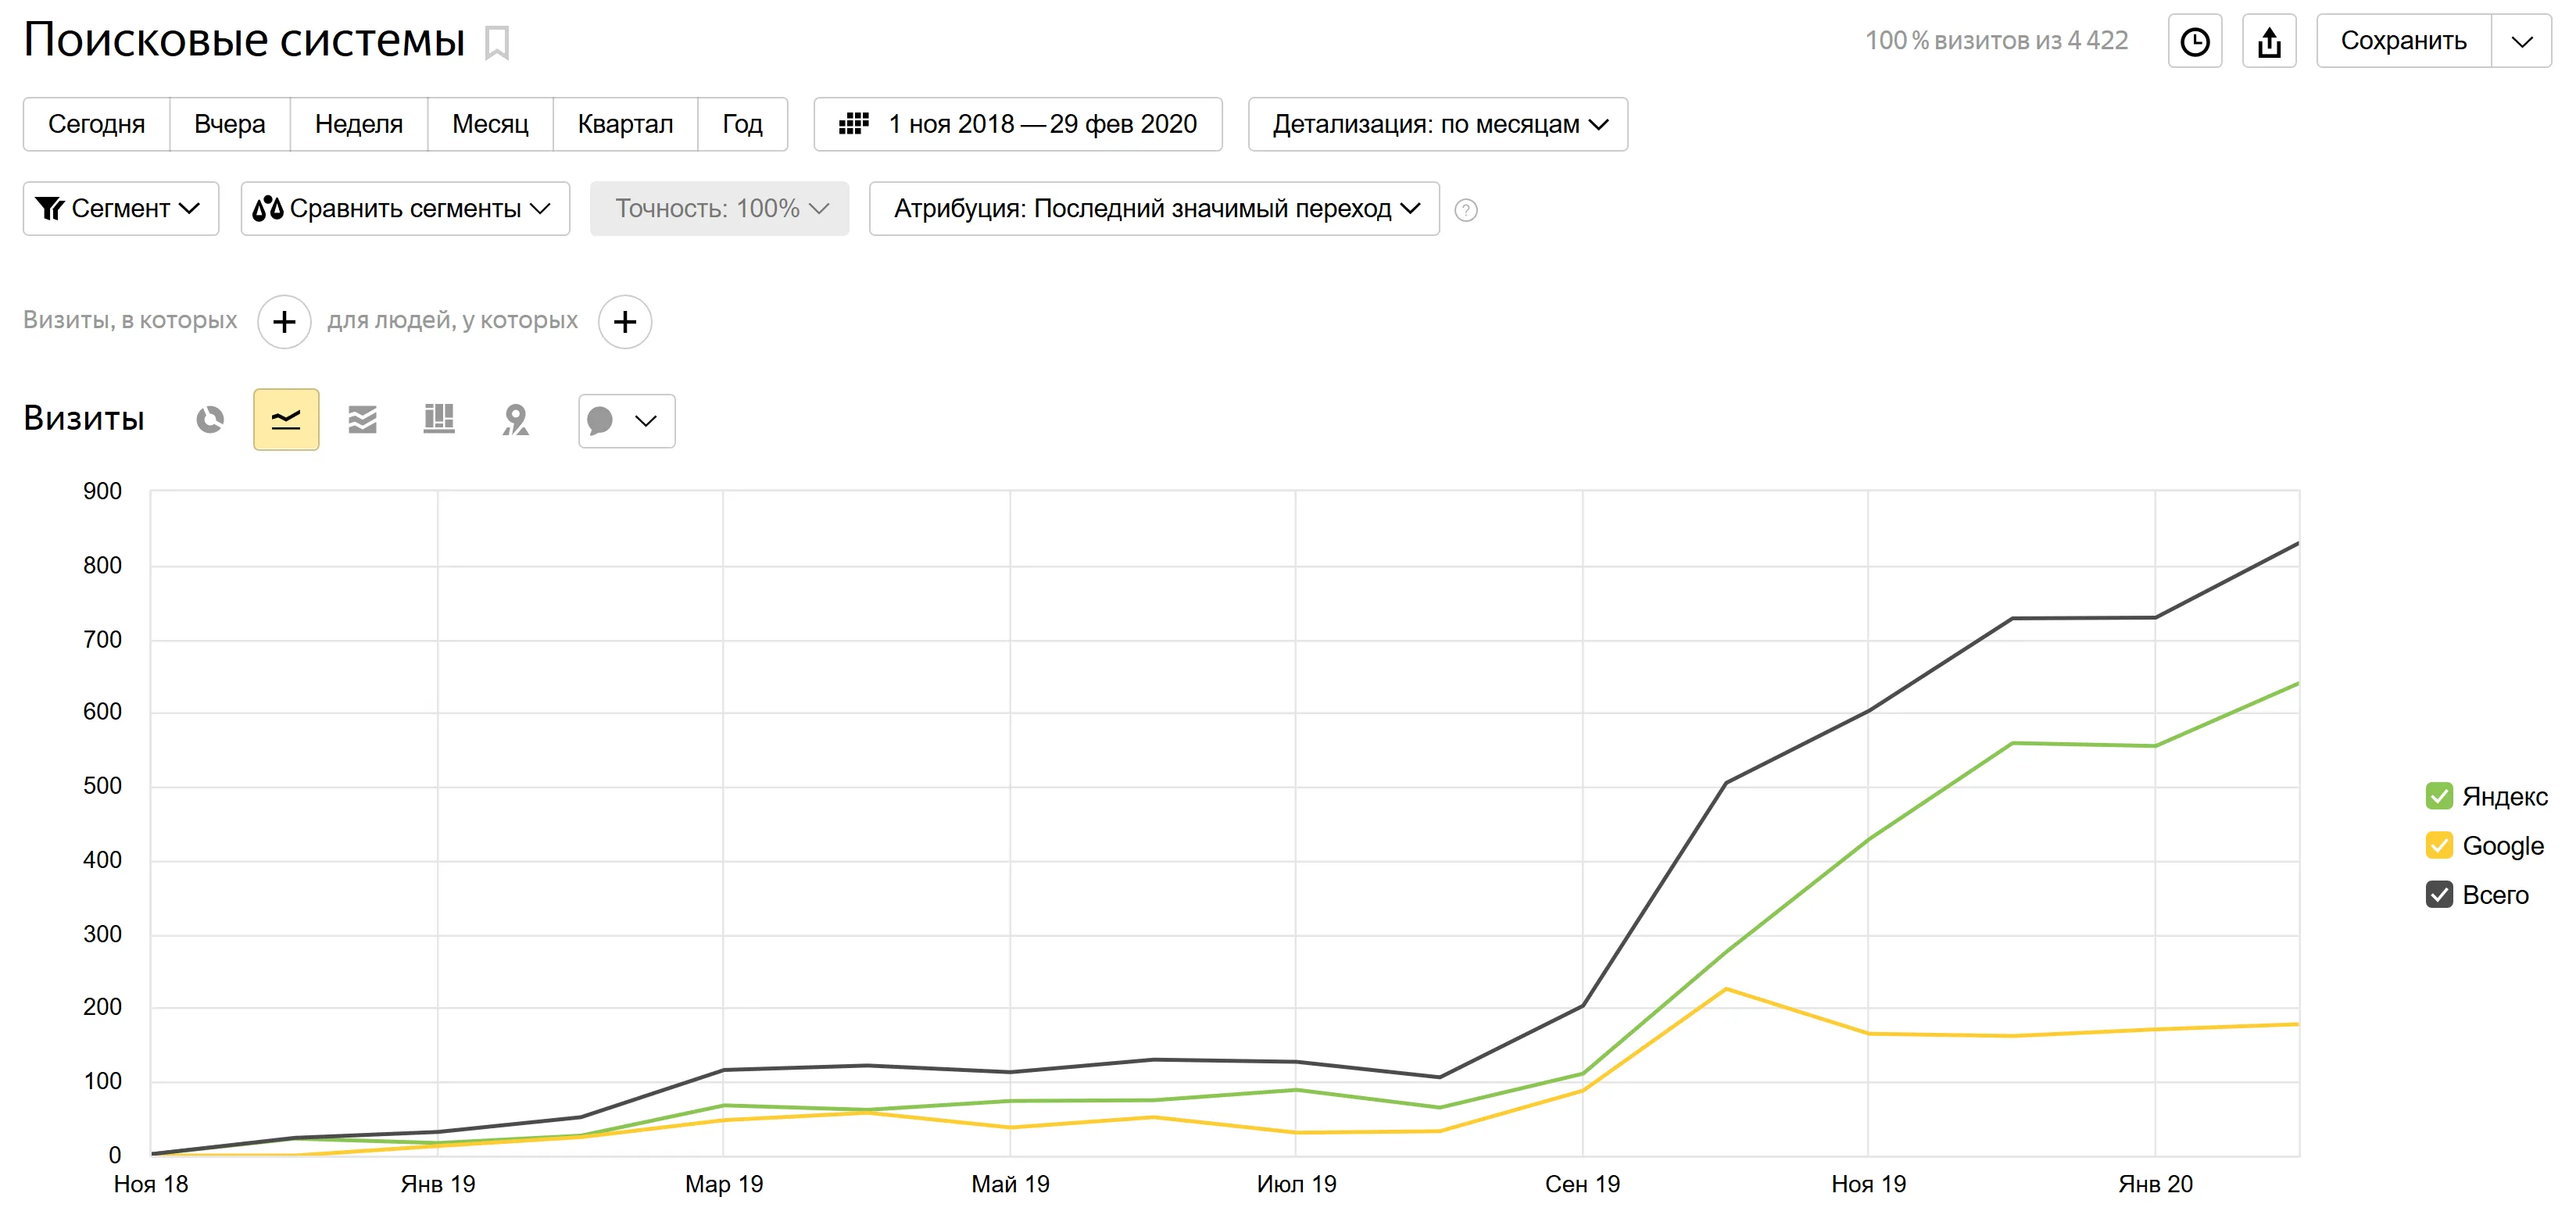Viewport: 2576px width, 1229px height.
Task: Click the export share icon
Action: pyautogui.click(x=2269, y=41)
